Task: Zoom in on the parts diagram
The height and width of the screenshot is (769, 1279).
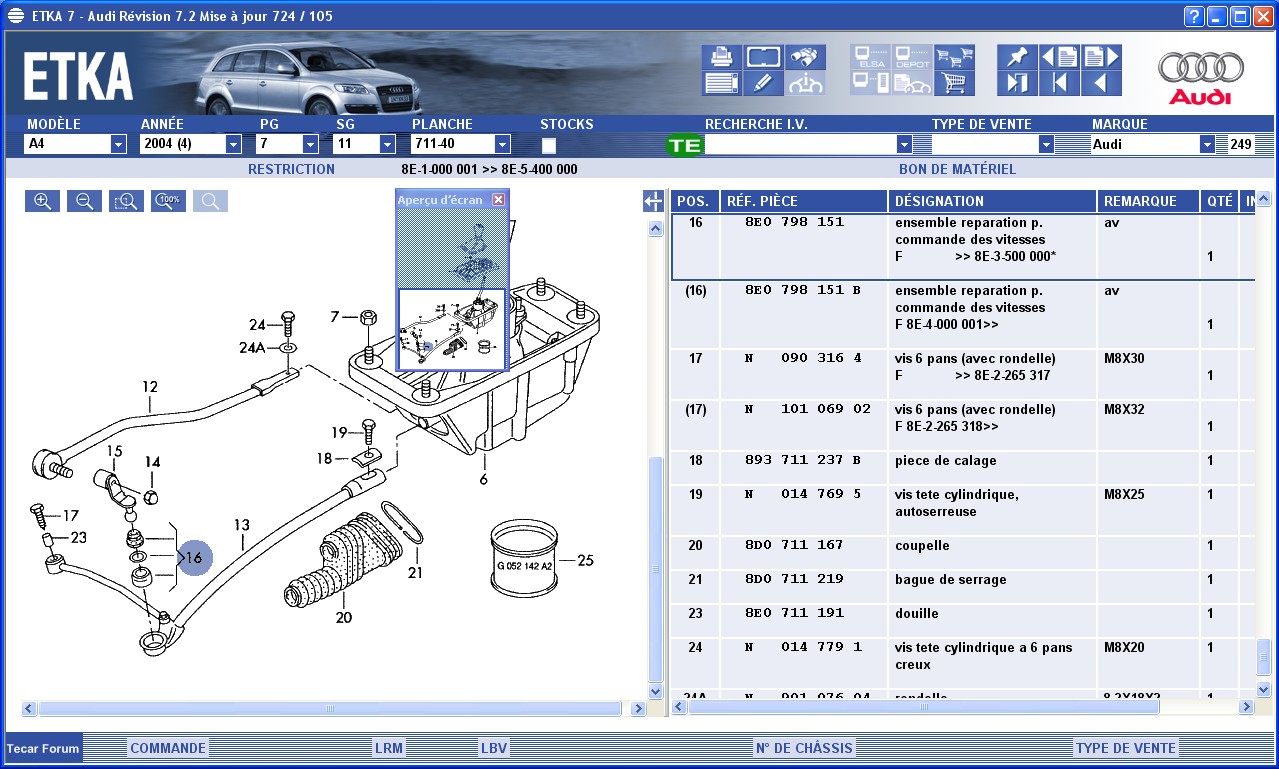Action: pyautogui.click(x=42, y=201)
